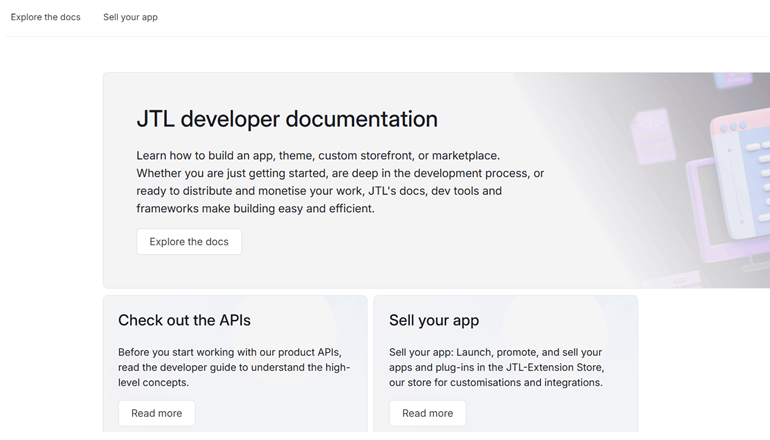770x440 pixels.
Task: Select the 'JTL developer documentation' heading
Action: tap(287, 119)
